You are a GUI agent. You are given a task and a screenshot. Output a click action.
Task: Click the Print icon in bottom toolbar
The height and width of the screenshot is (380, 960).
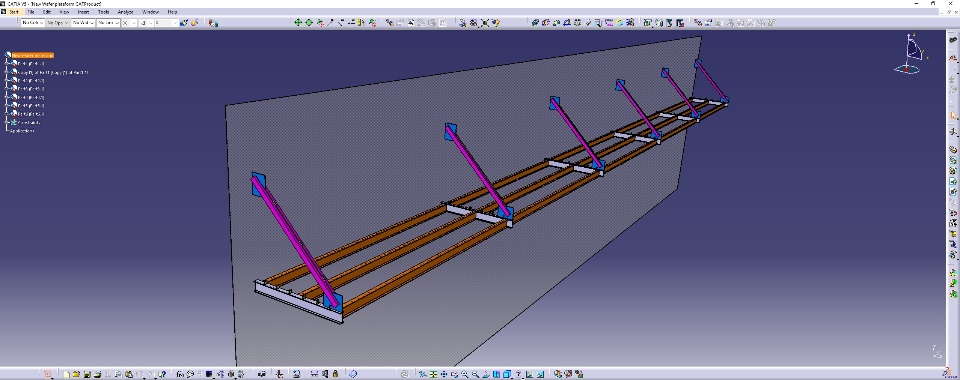pos(98,374)
